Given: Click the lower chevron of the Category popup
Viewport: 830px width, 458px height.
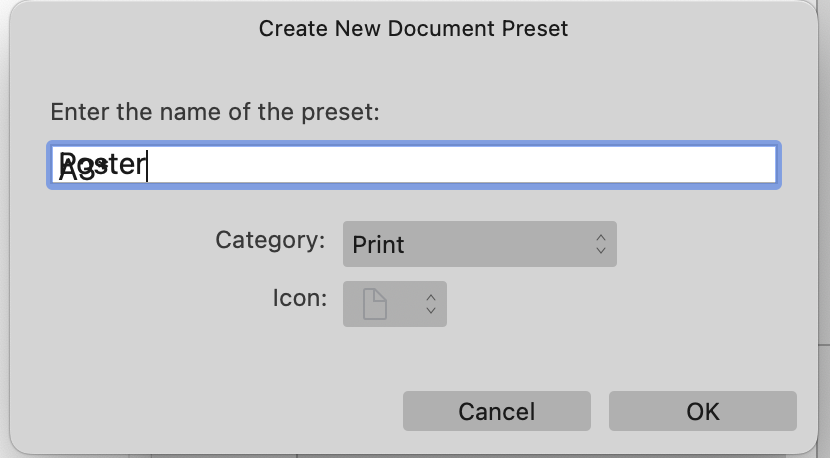Looking at the screenshot, I should click(600, 250).
